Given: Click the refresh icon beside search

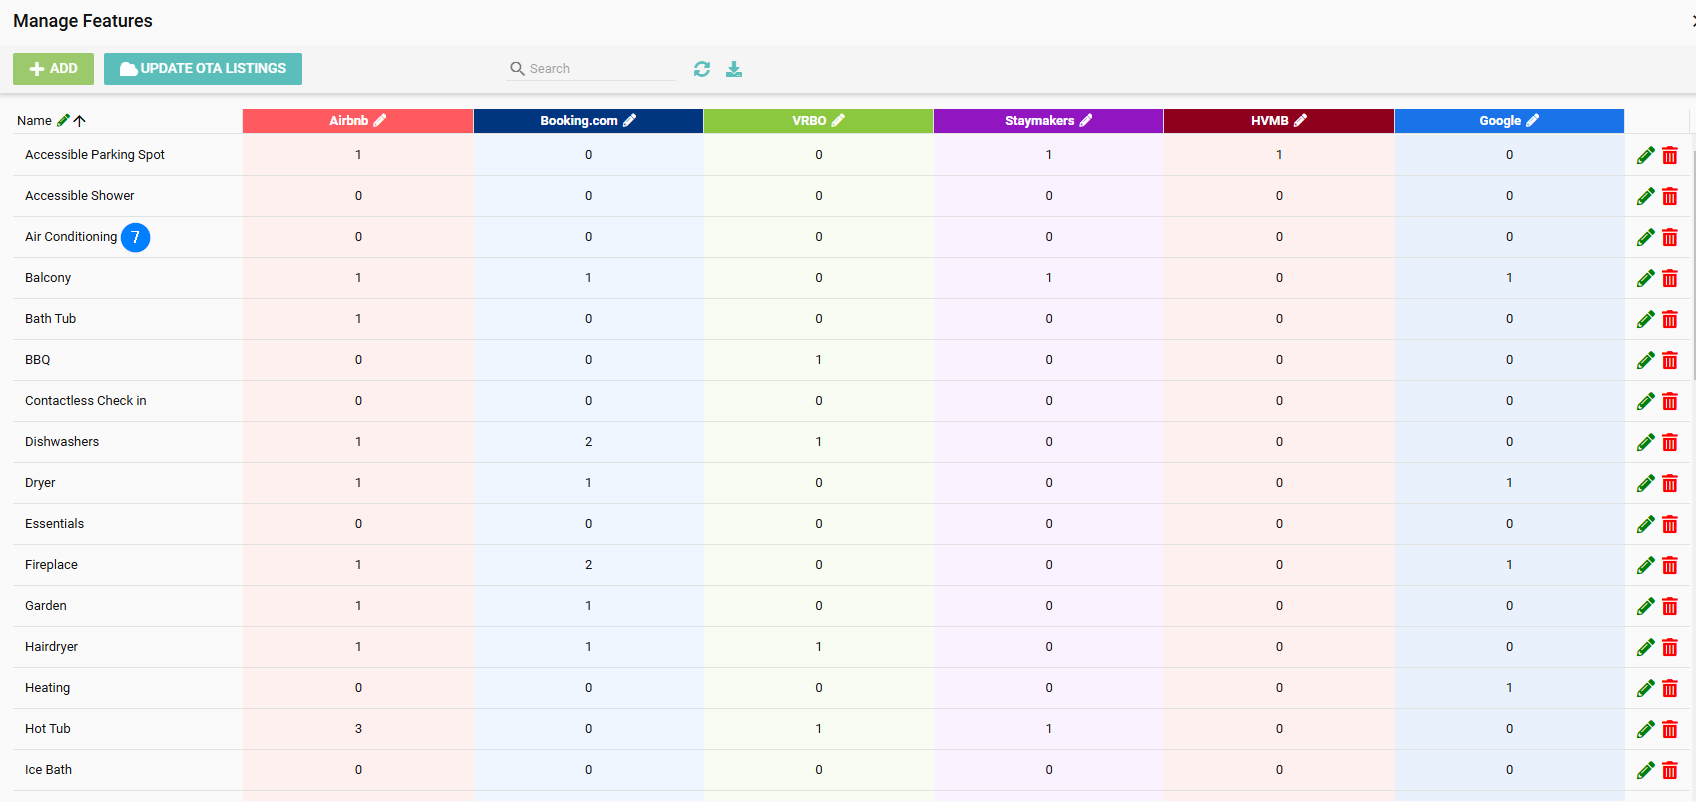Looking at the screenshot, I should click(x=702, y=69).
